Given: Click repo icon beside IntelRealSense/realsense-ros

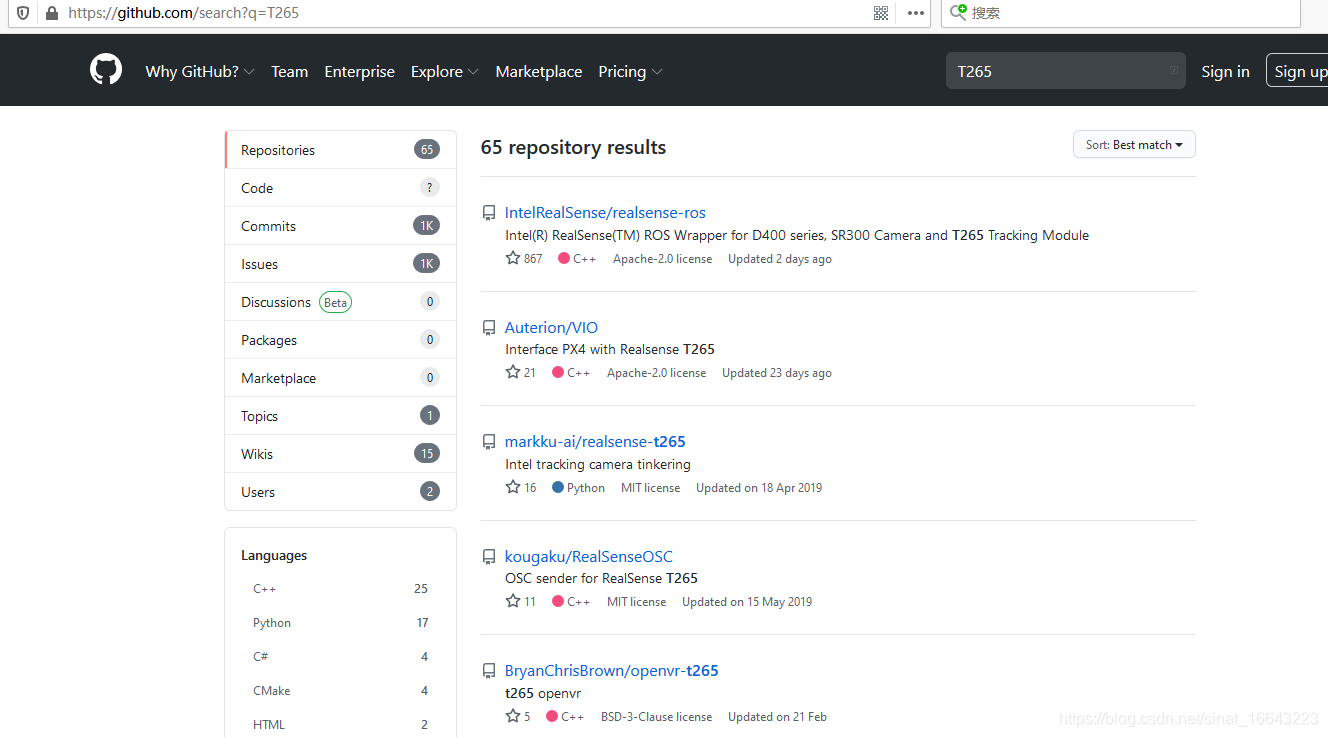Looking at the screenshot, I should pyautogui.click(x=489, y=213).
